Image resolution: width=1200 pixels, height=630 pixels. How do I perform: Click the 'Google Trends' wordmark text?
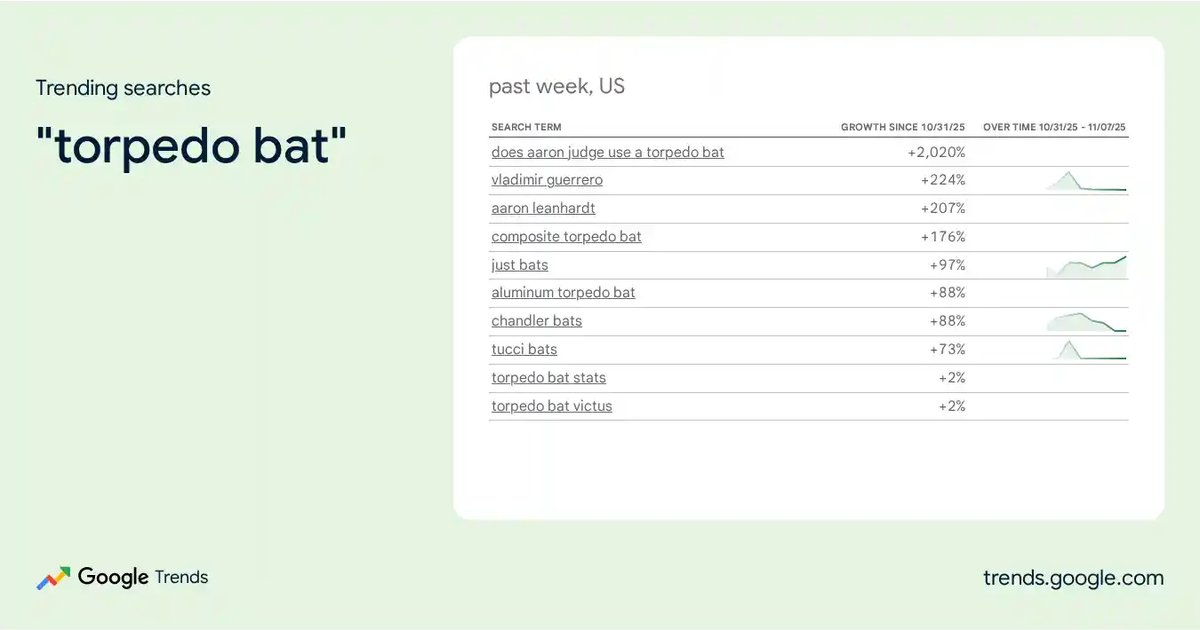[143, 577]
